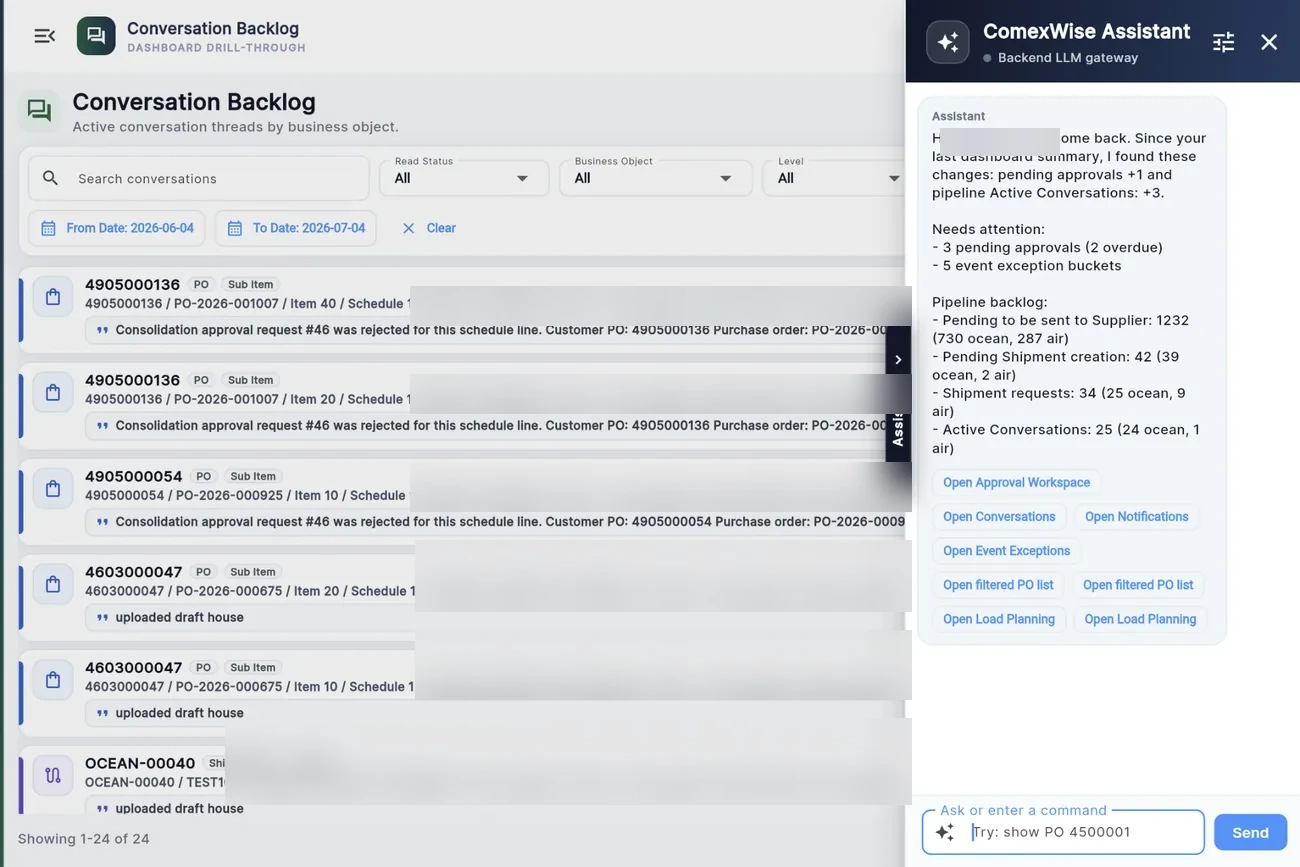
Task: Click the Clear filter button
Action: (428, 228)
